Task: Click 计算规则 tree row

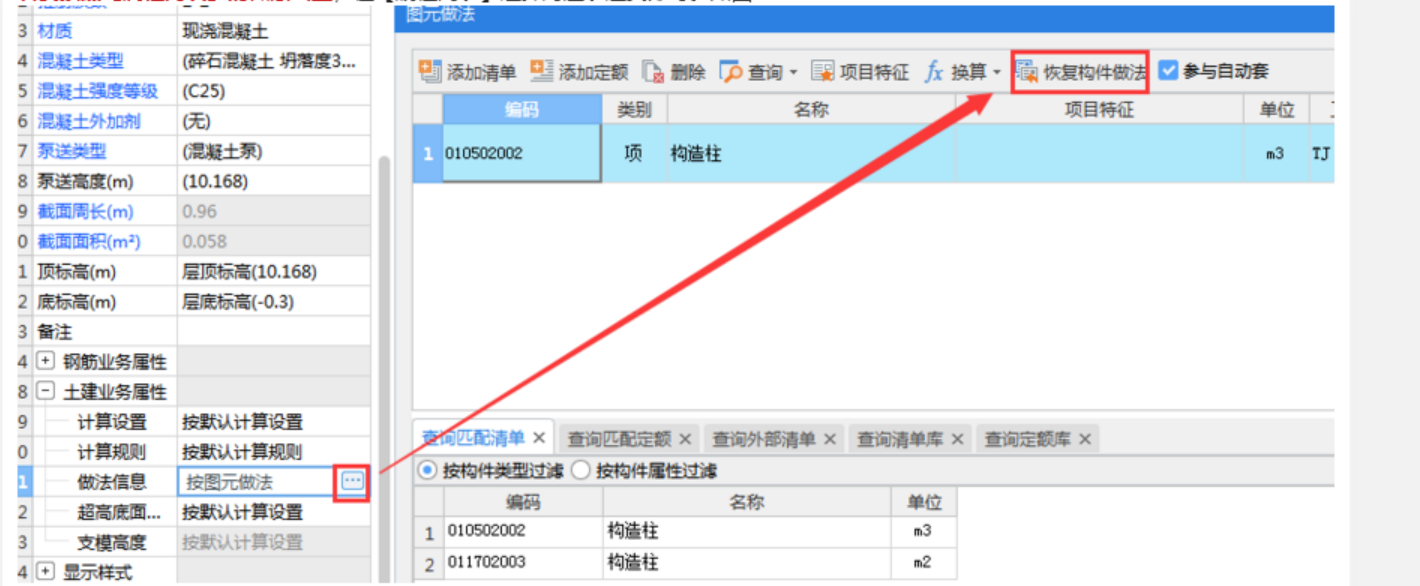Action: pos(112,452)
